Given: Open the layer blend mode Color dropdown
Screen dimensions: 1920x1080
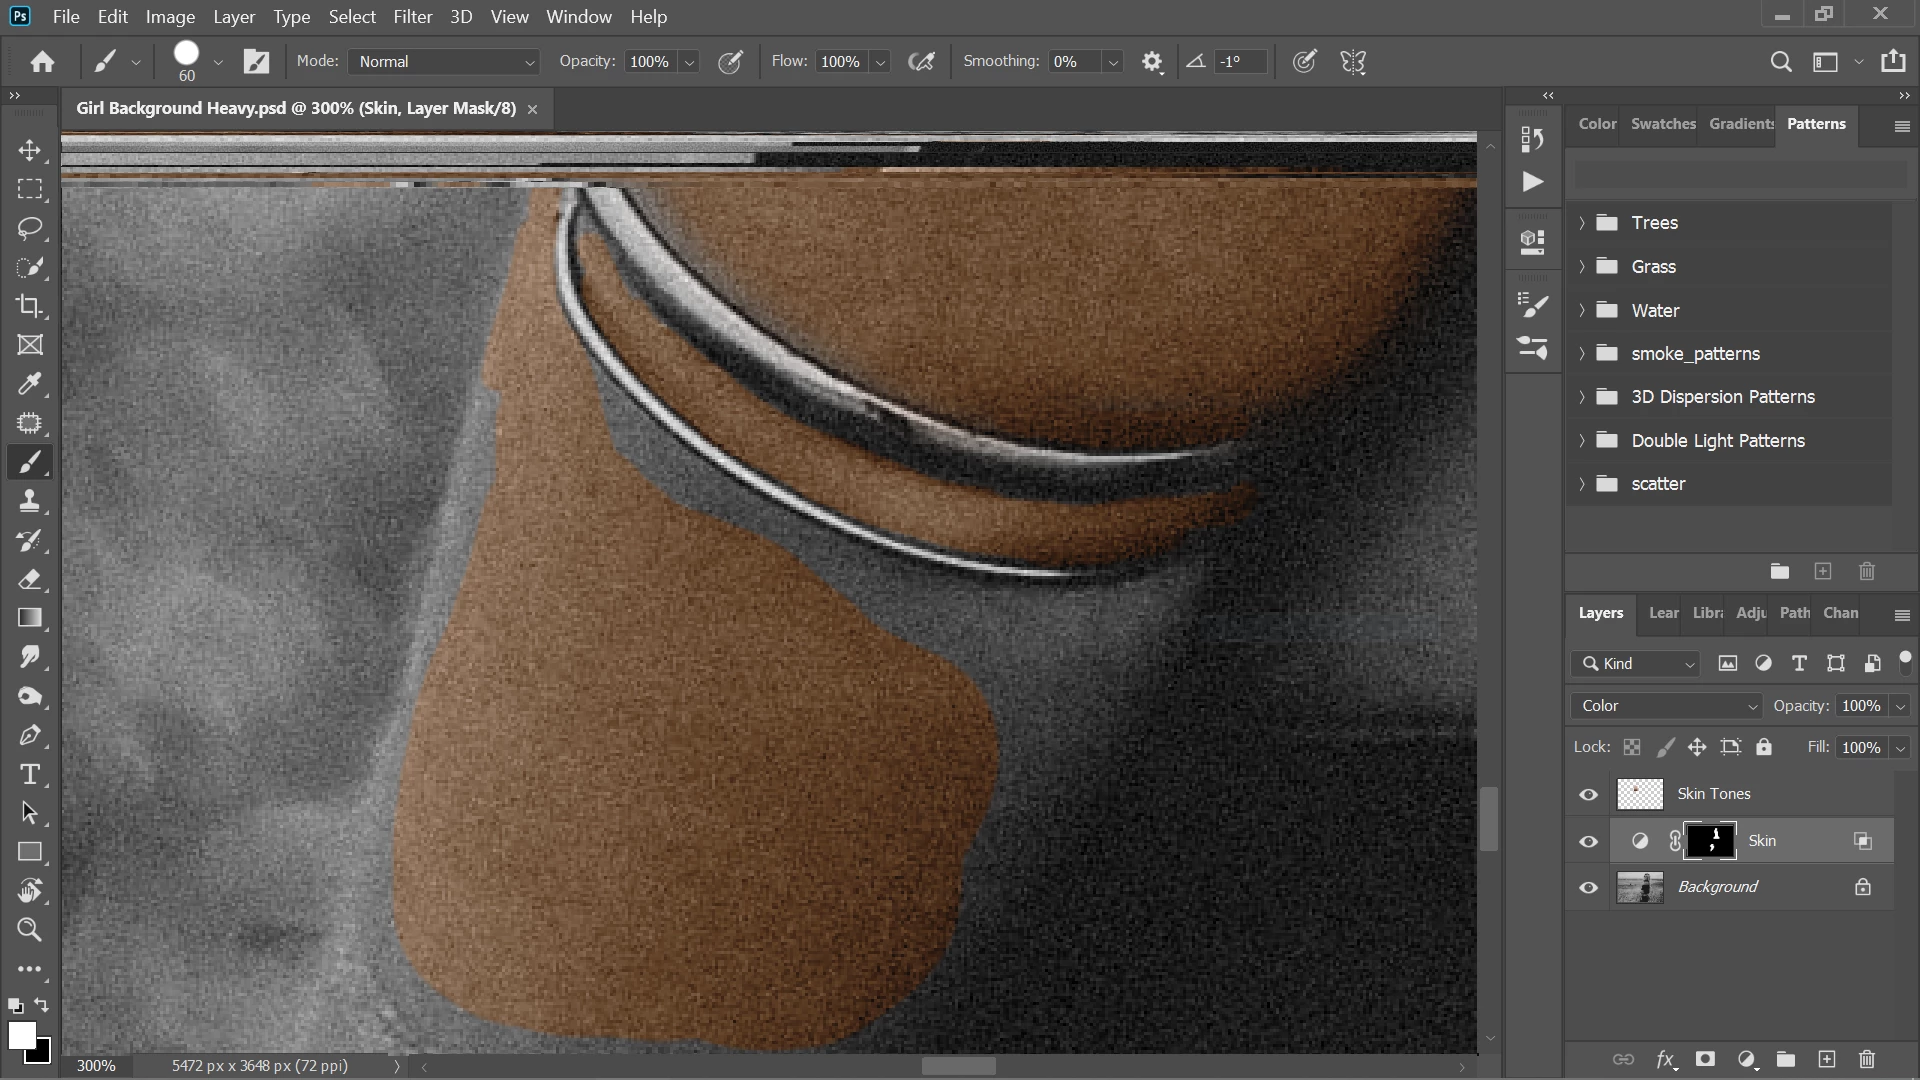Looking at the screenshot, I should pyautogui.click(x=1666, y=706).
